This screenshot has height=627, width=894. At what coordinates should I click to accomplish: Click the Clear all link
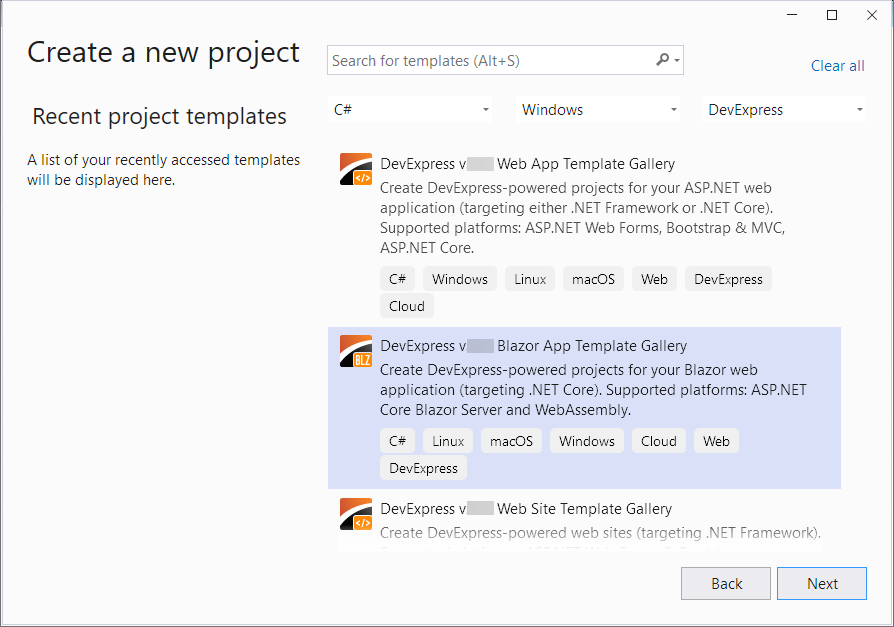tap(837, 65)
